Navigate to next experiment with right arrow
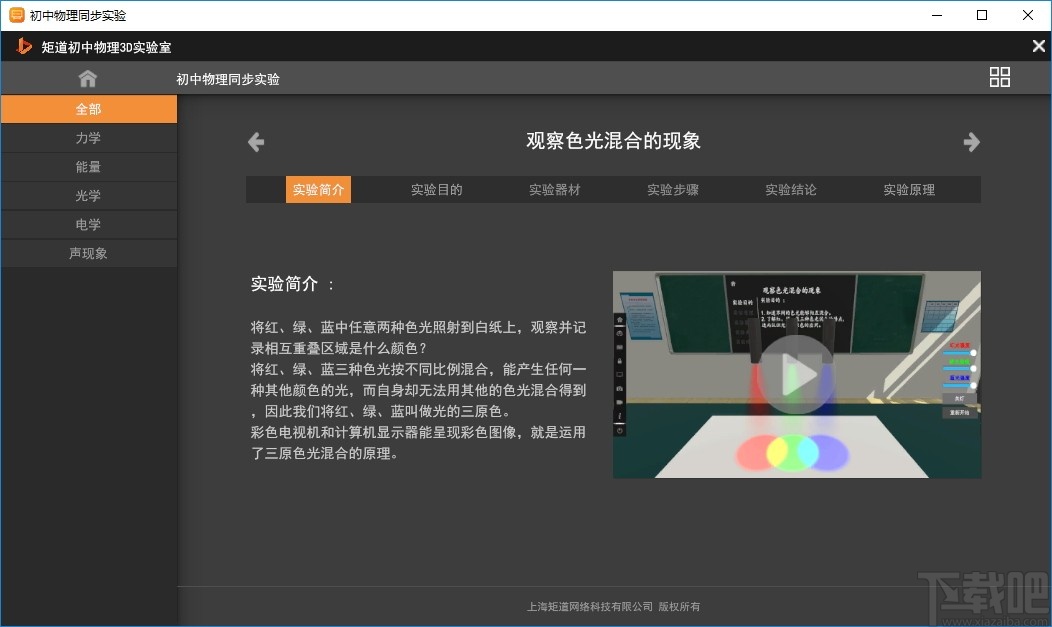This screenshot has height=627, width=1052. tap(971, 141)
